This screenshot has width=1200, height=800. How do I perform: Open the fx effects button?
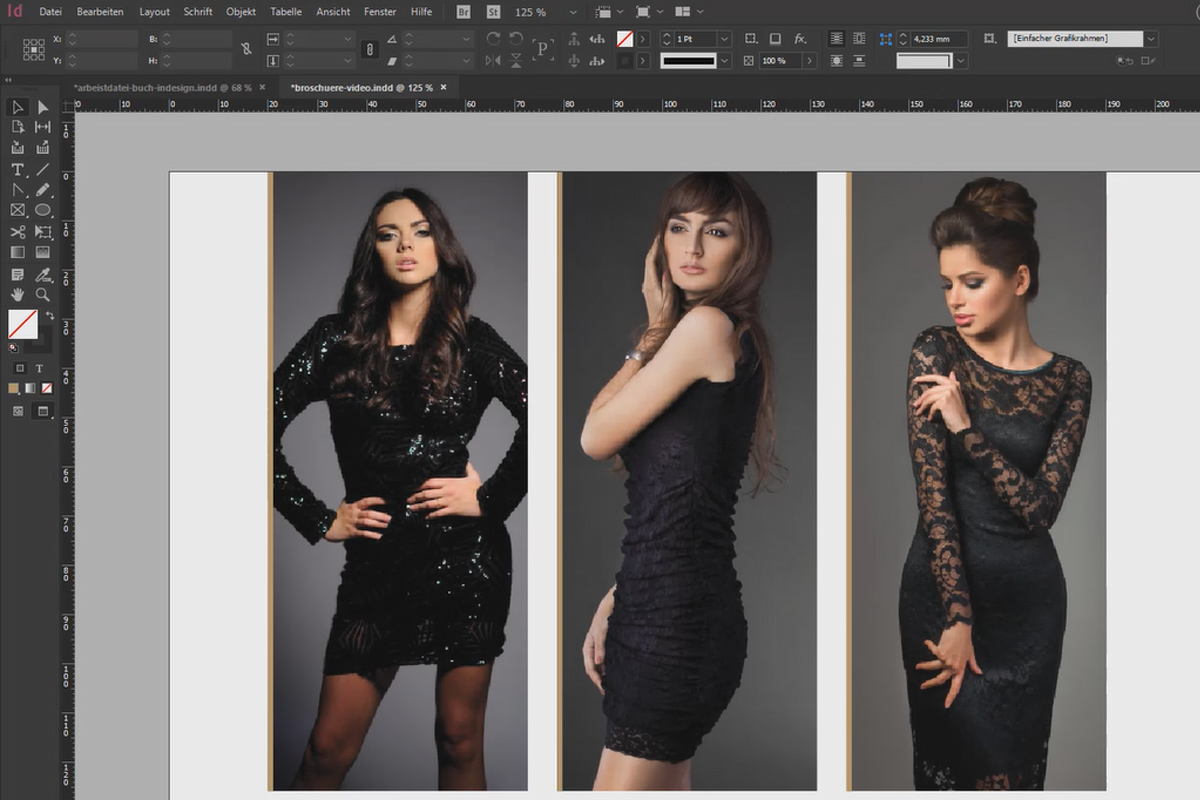coord(800,39)
